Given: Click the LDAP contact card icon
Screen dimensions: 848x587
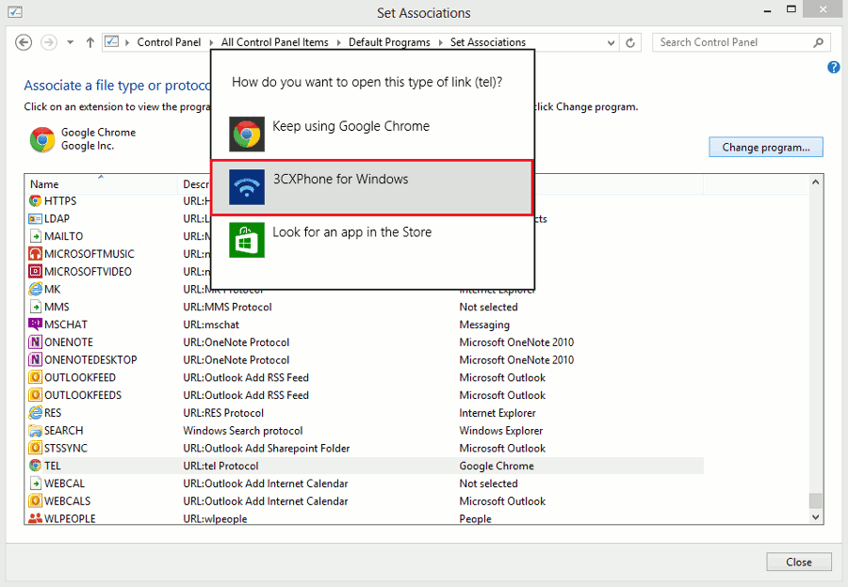Looking at the screenshot, I should 35,219.
